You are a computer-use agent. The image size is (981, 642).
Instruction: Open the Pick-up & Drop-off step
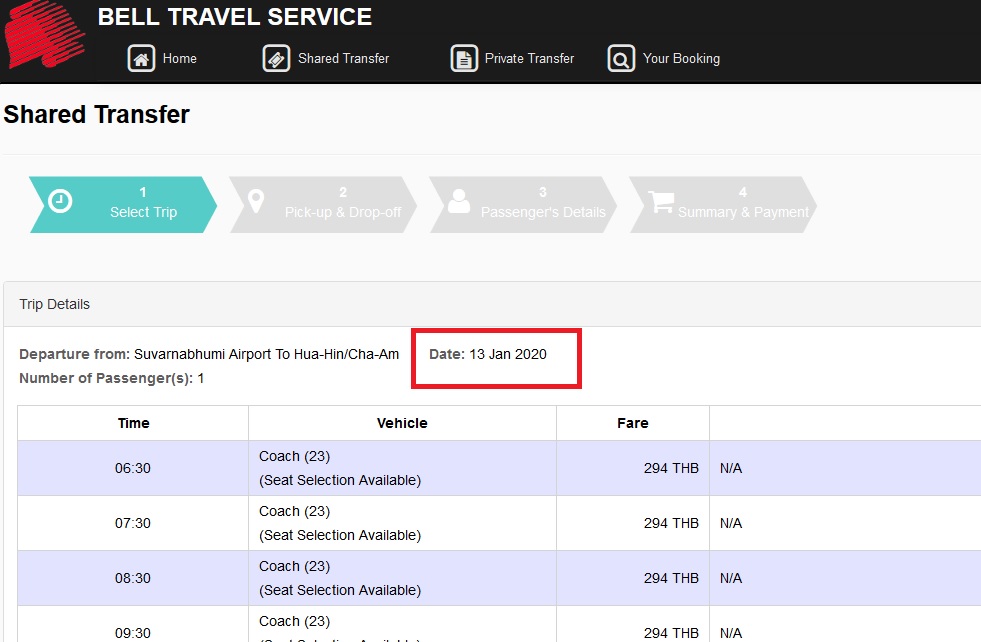coord(342,205)
